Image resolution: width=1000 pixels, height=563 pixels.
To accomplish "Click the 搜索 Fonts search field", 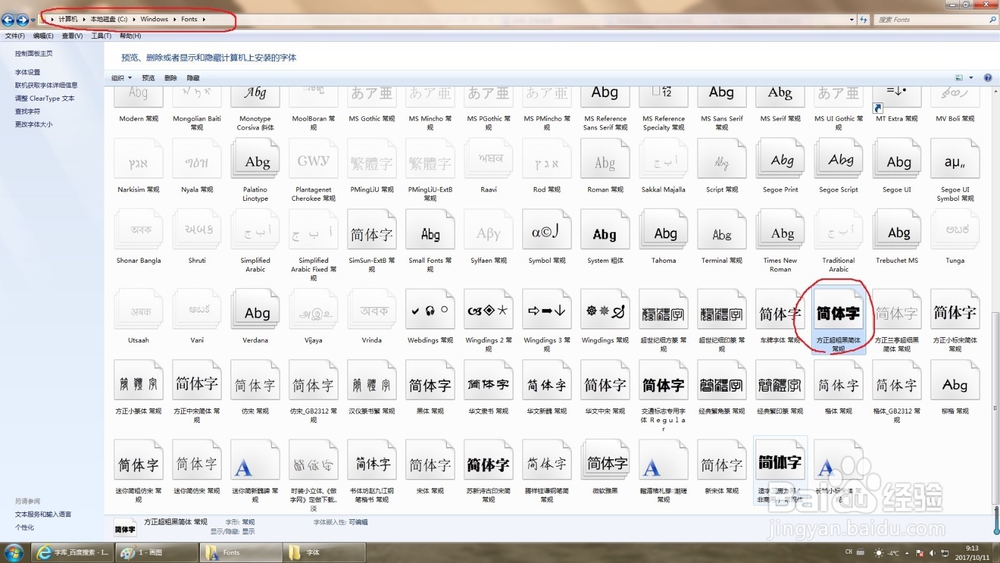I will 934,20.
